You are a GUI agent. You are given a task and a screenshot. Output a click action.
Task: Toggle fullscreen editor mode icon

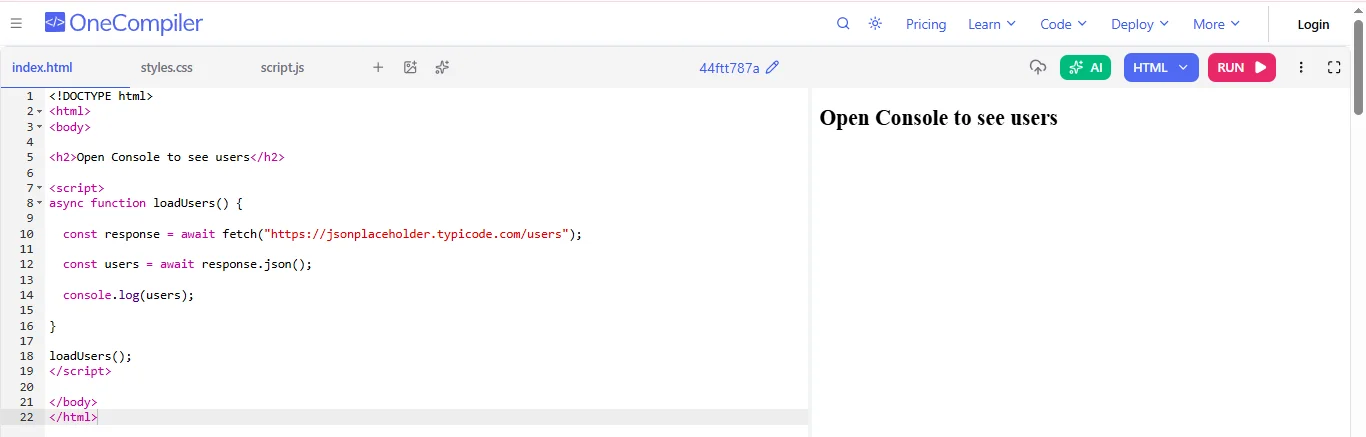pos(1333,67)
